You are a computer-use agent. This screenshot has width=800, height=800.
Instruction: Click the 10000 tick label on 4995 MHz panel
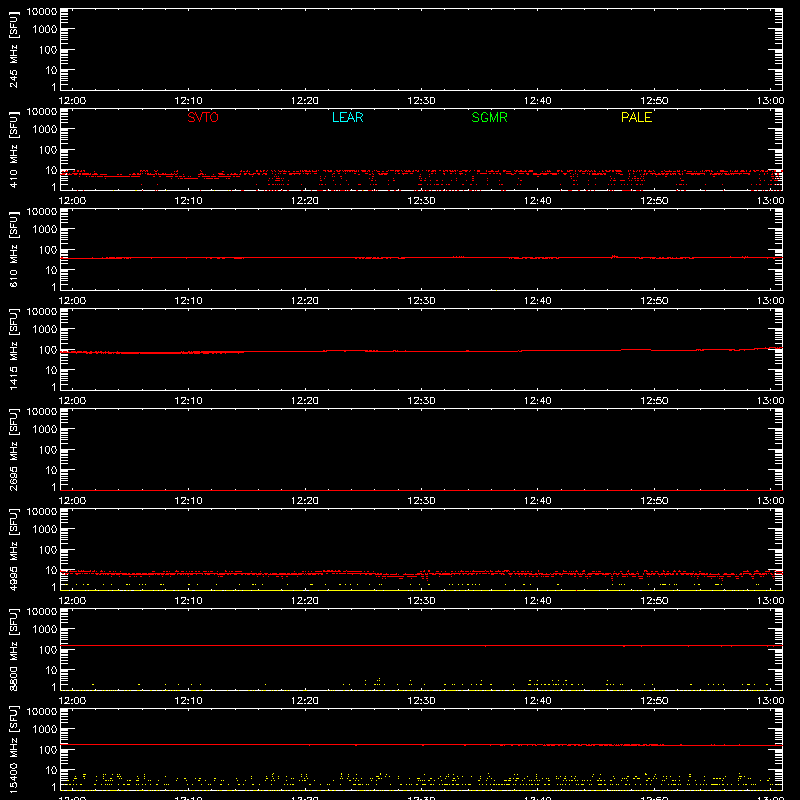pos(42,512)
